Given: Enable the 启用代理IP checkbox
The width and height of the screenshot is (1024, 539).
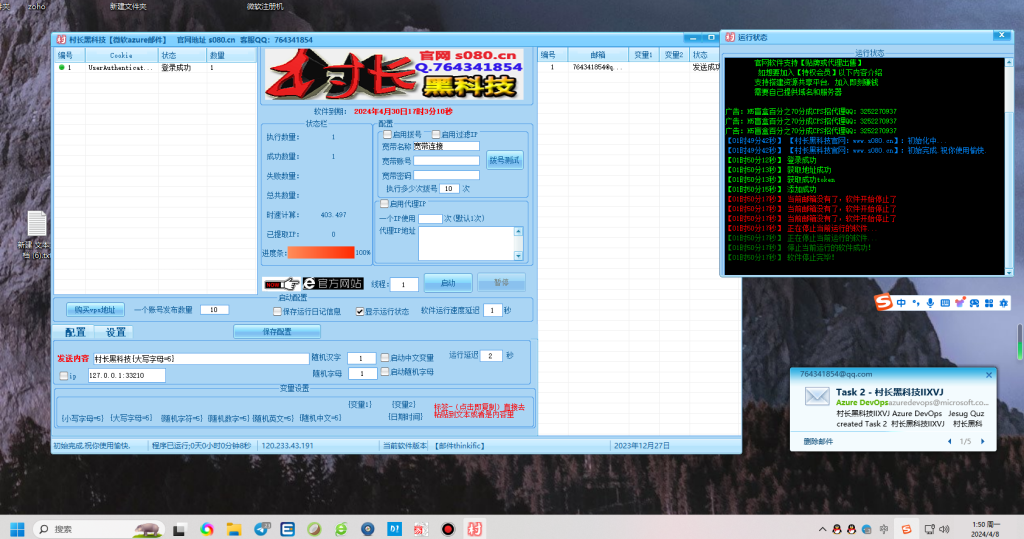Looking at the screenshot, I should 385,204.
